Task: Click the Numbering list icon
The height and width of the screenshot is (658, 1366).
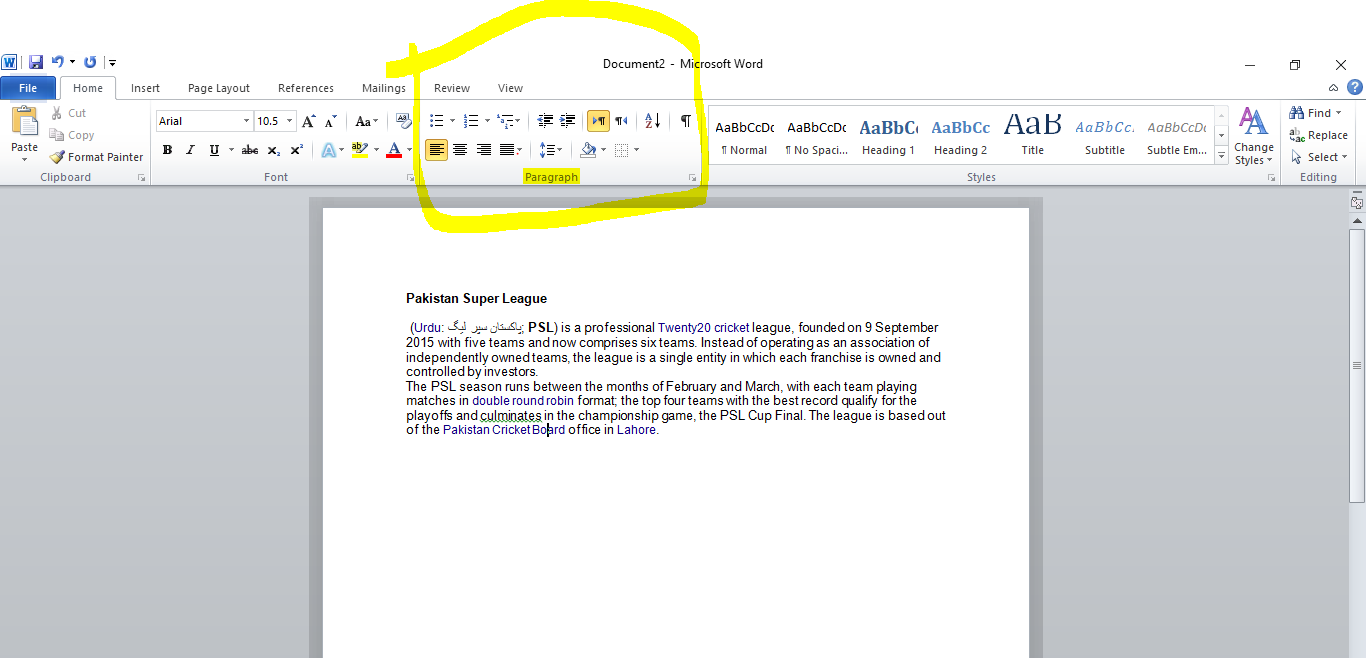Action: click(x=470, y=120)
